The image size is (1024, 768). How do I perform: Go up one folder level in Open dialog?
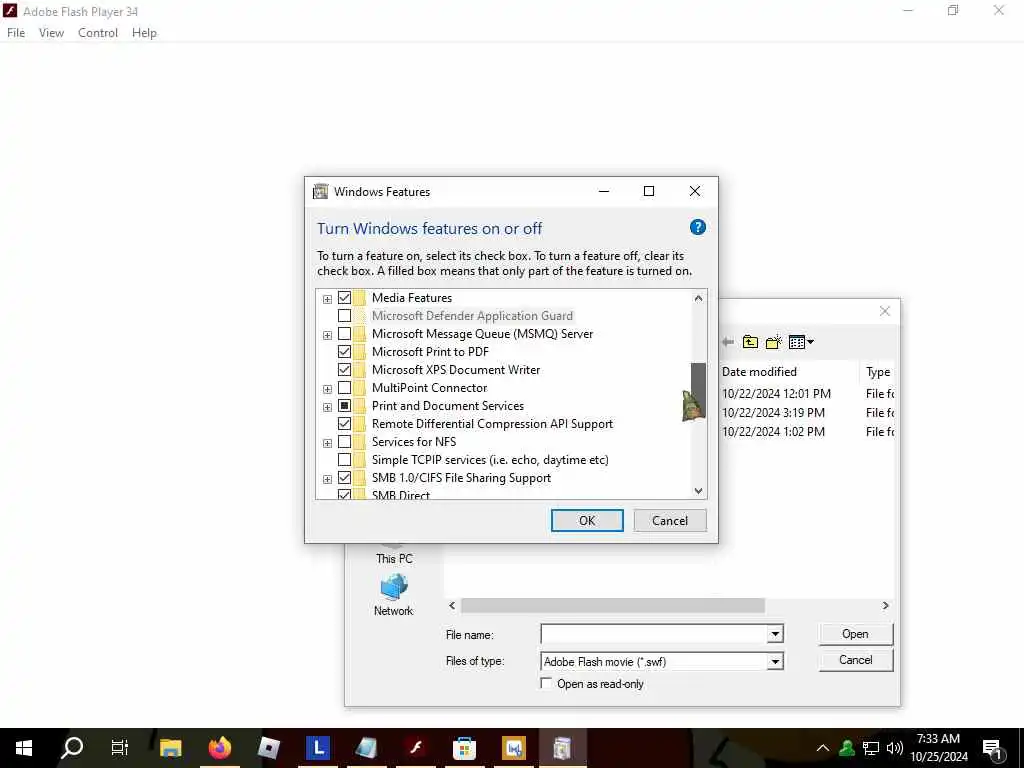click(x=750, y=342)
